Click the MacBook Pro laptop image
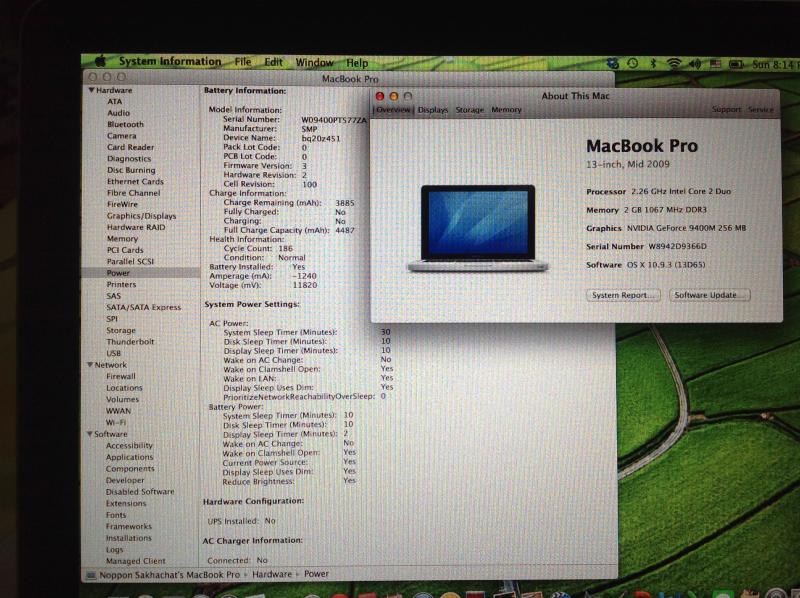The image size is (800, 598). (478, 228)
